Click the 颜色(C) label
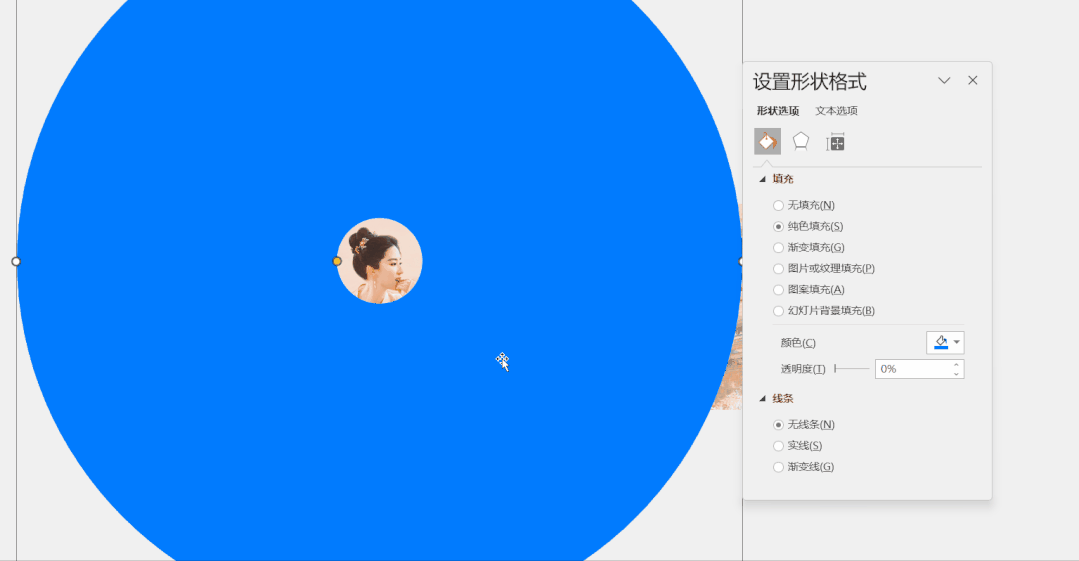 [x=798, y=343]
